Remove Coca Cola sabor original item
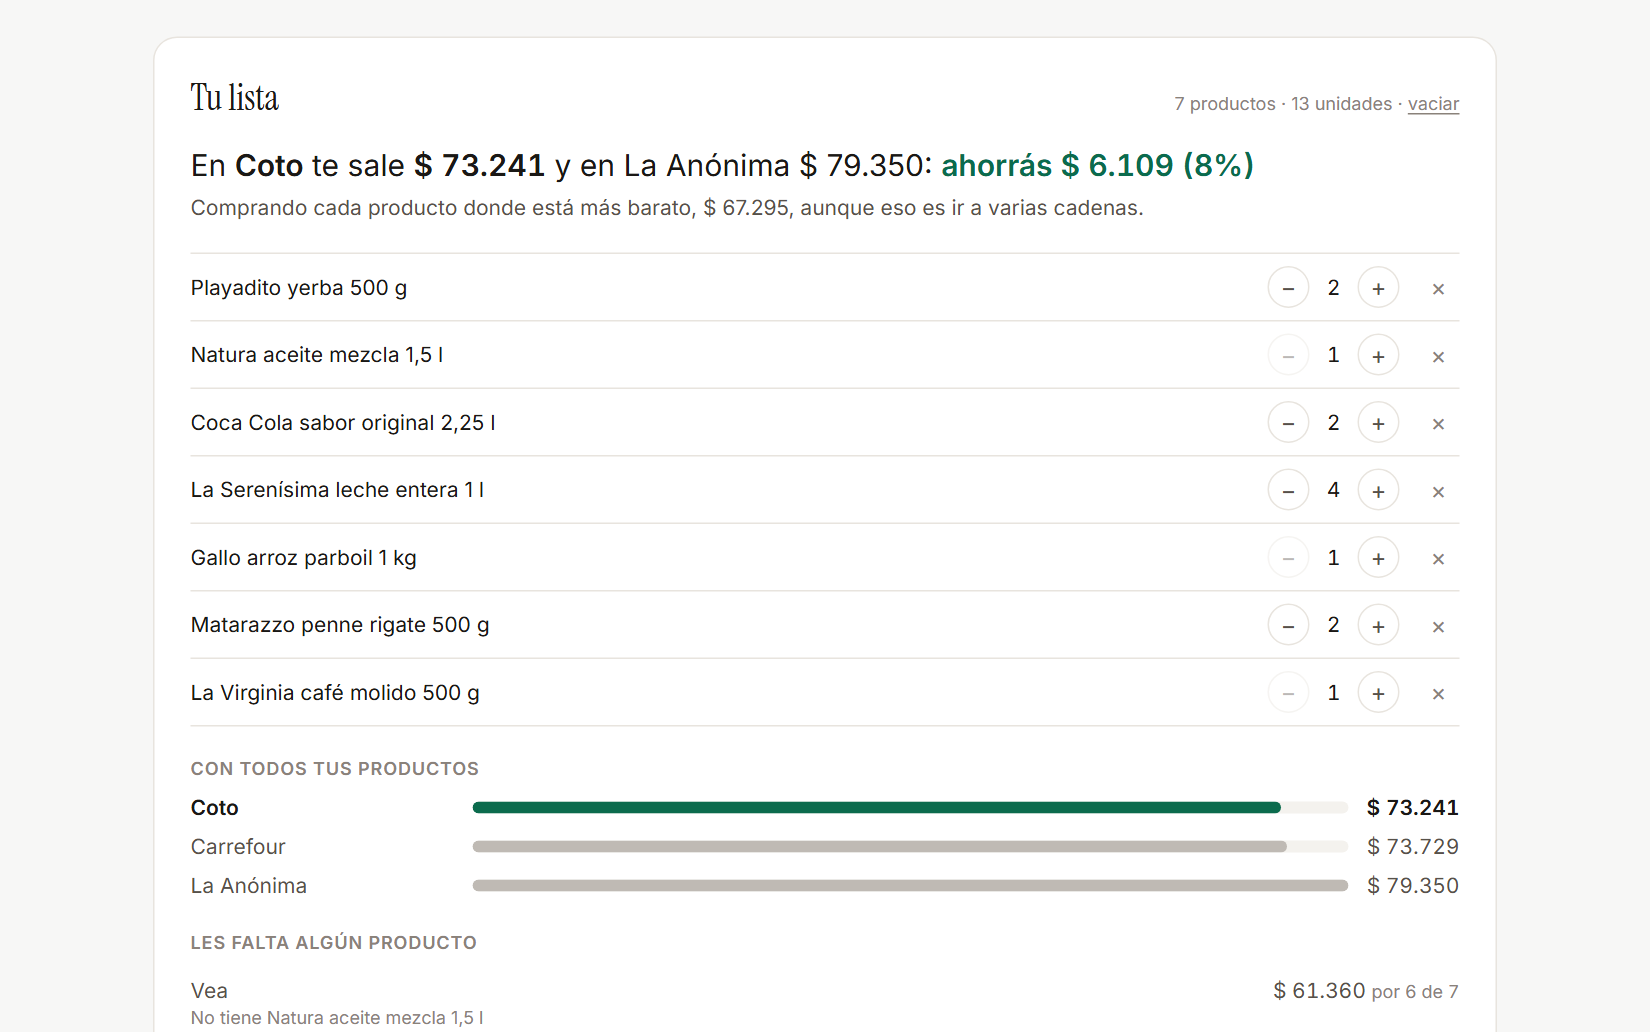This screenshot has height=1032, width=1650. coord(1438,424)
